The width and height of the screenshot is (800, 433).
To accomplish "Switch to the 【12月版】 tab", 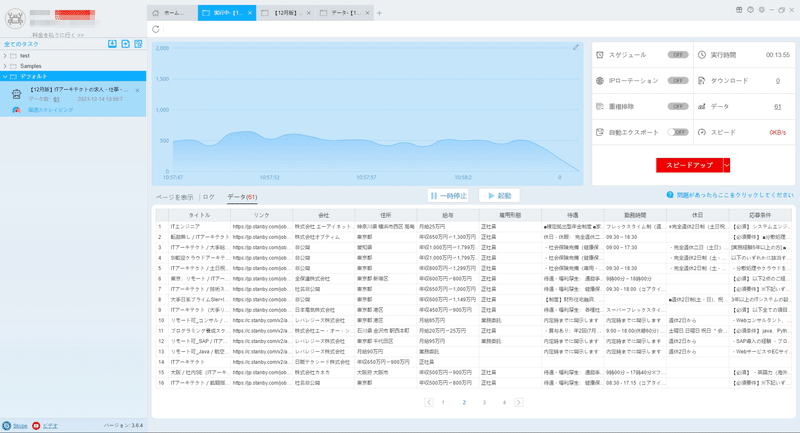I will click(x=284, y=13).
